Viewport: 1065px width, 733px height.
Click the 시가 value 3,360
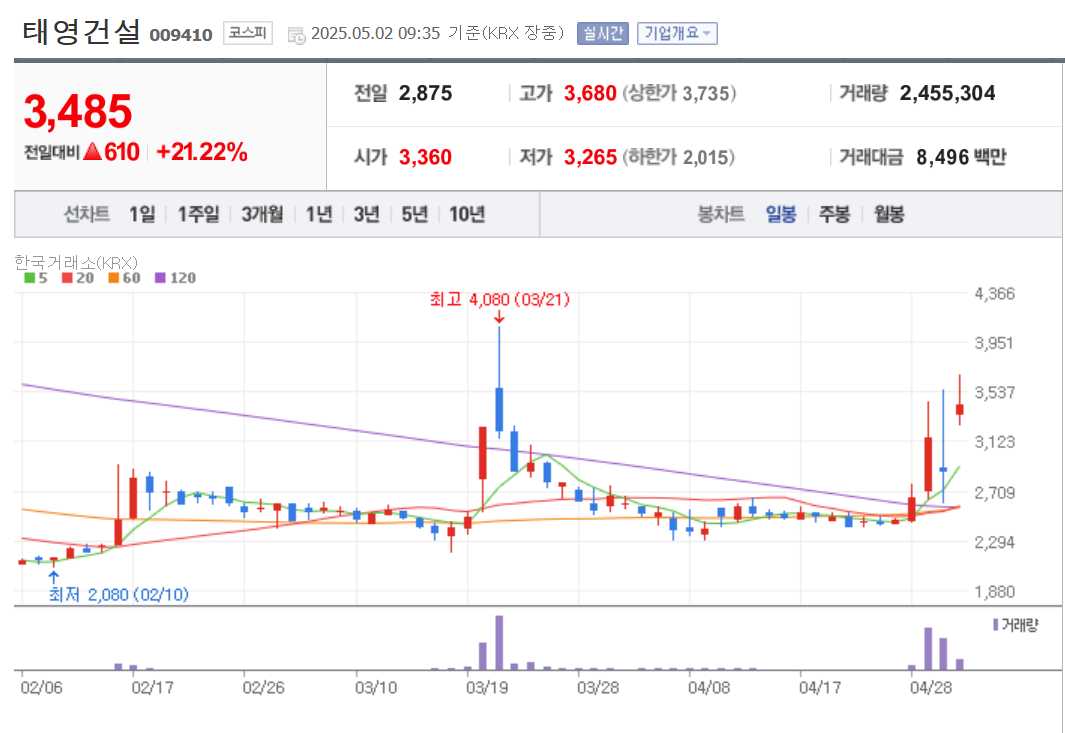point(425,158)
